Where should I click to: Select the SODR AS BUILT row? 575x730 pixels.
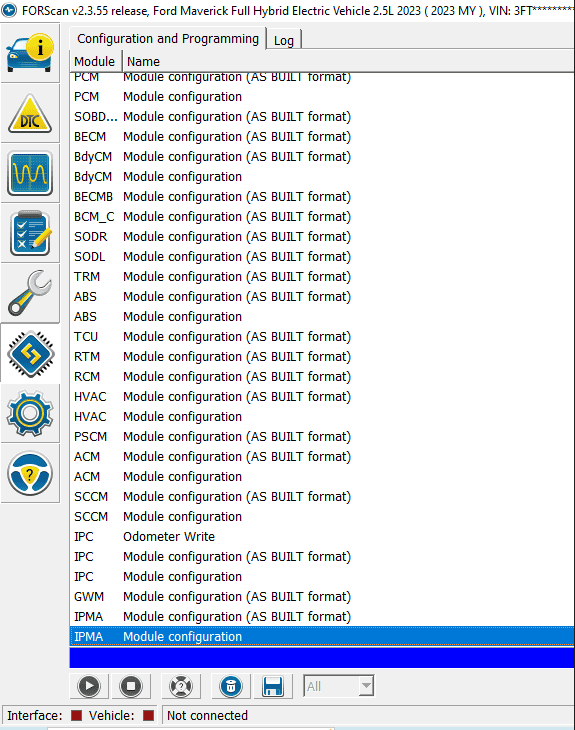point(322,237)
